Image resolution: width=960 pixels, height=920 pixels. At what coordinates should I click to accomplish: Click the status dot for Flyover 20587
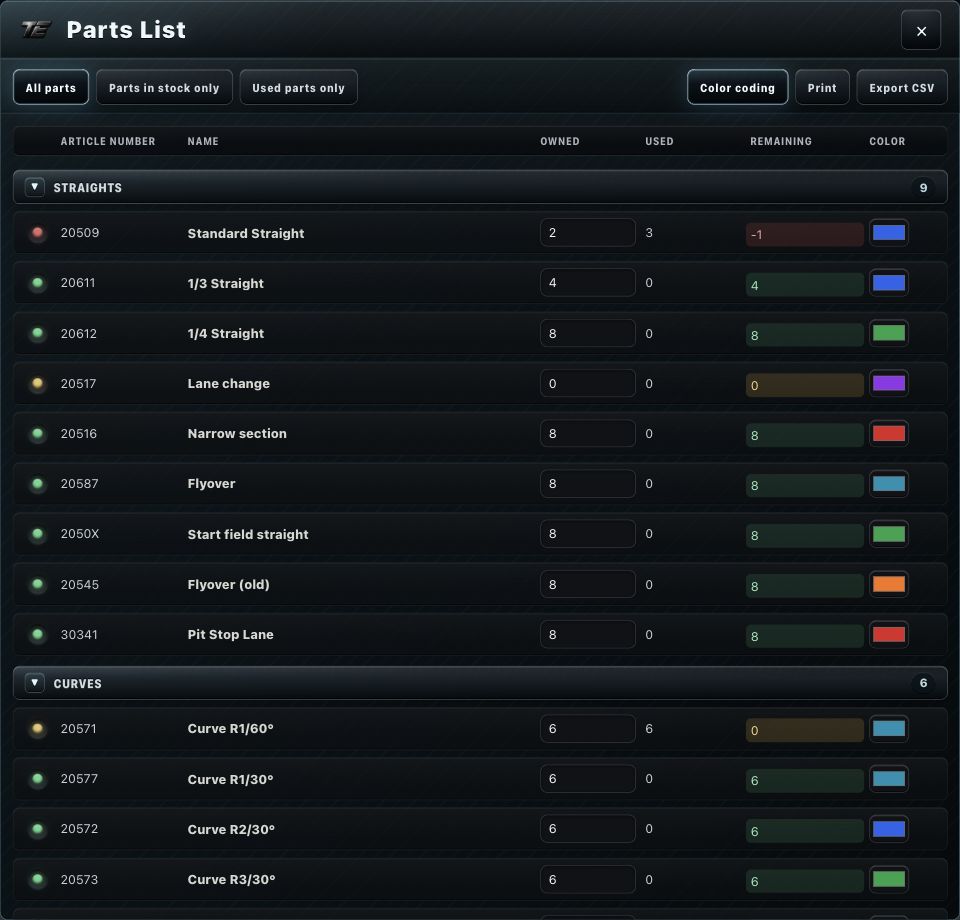(x=37, y=484)
